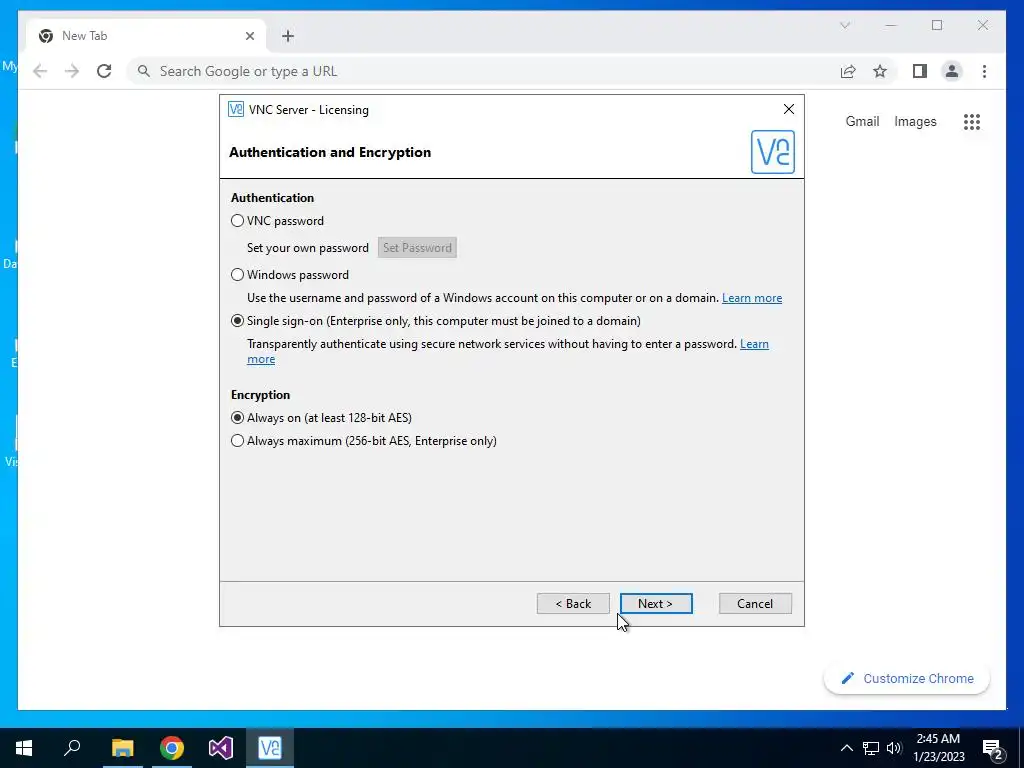Open the Windows Start menu
Image resolution: width=1024 pixels, height=768 pixels.
[24, 748]
